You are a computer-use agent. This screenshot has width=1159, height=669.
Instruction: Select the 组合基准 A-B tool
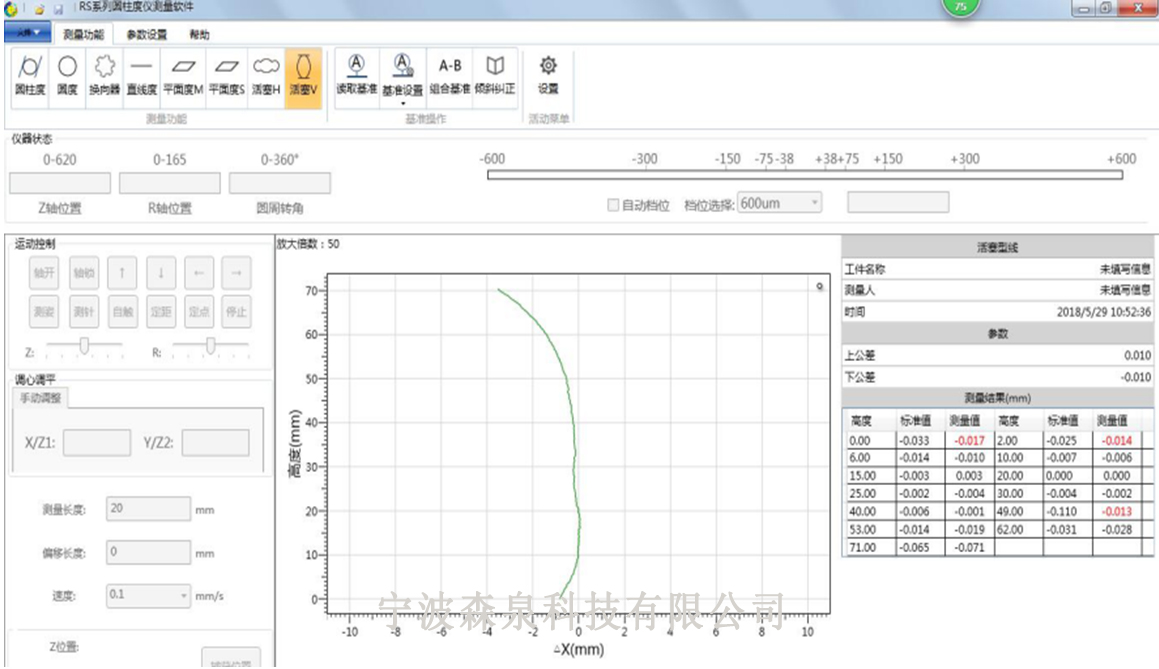(450, 76)
